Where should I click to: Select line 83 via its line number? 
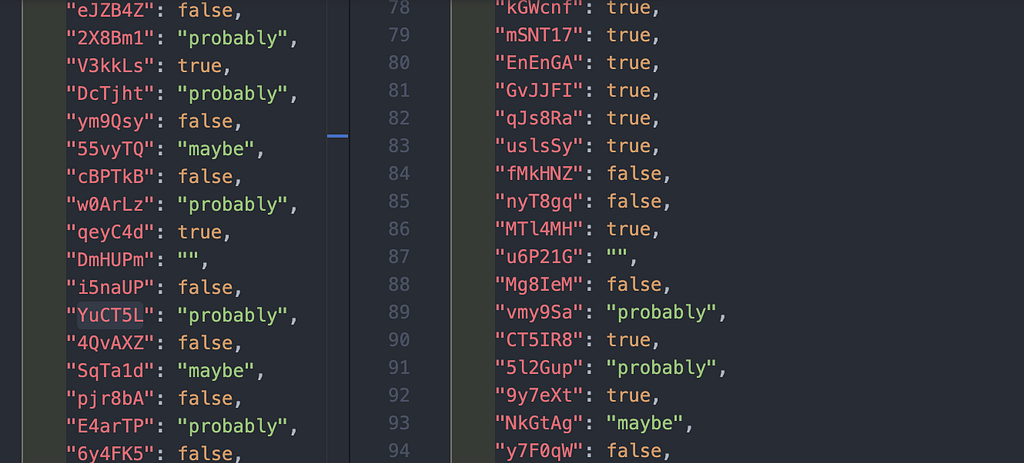click(x=399, y=146)
